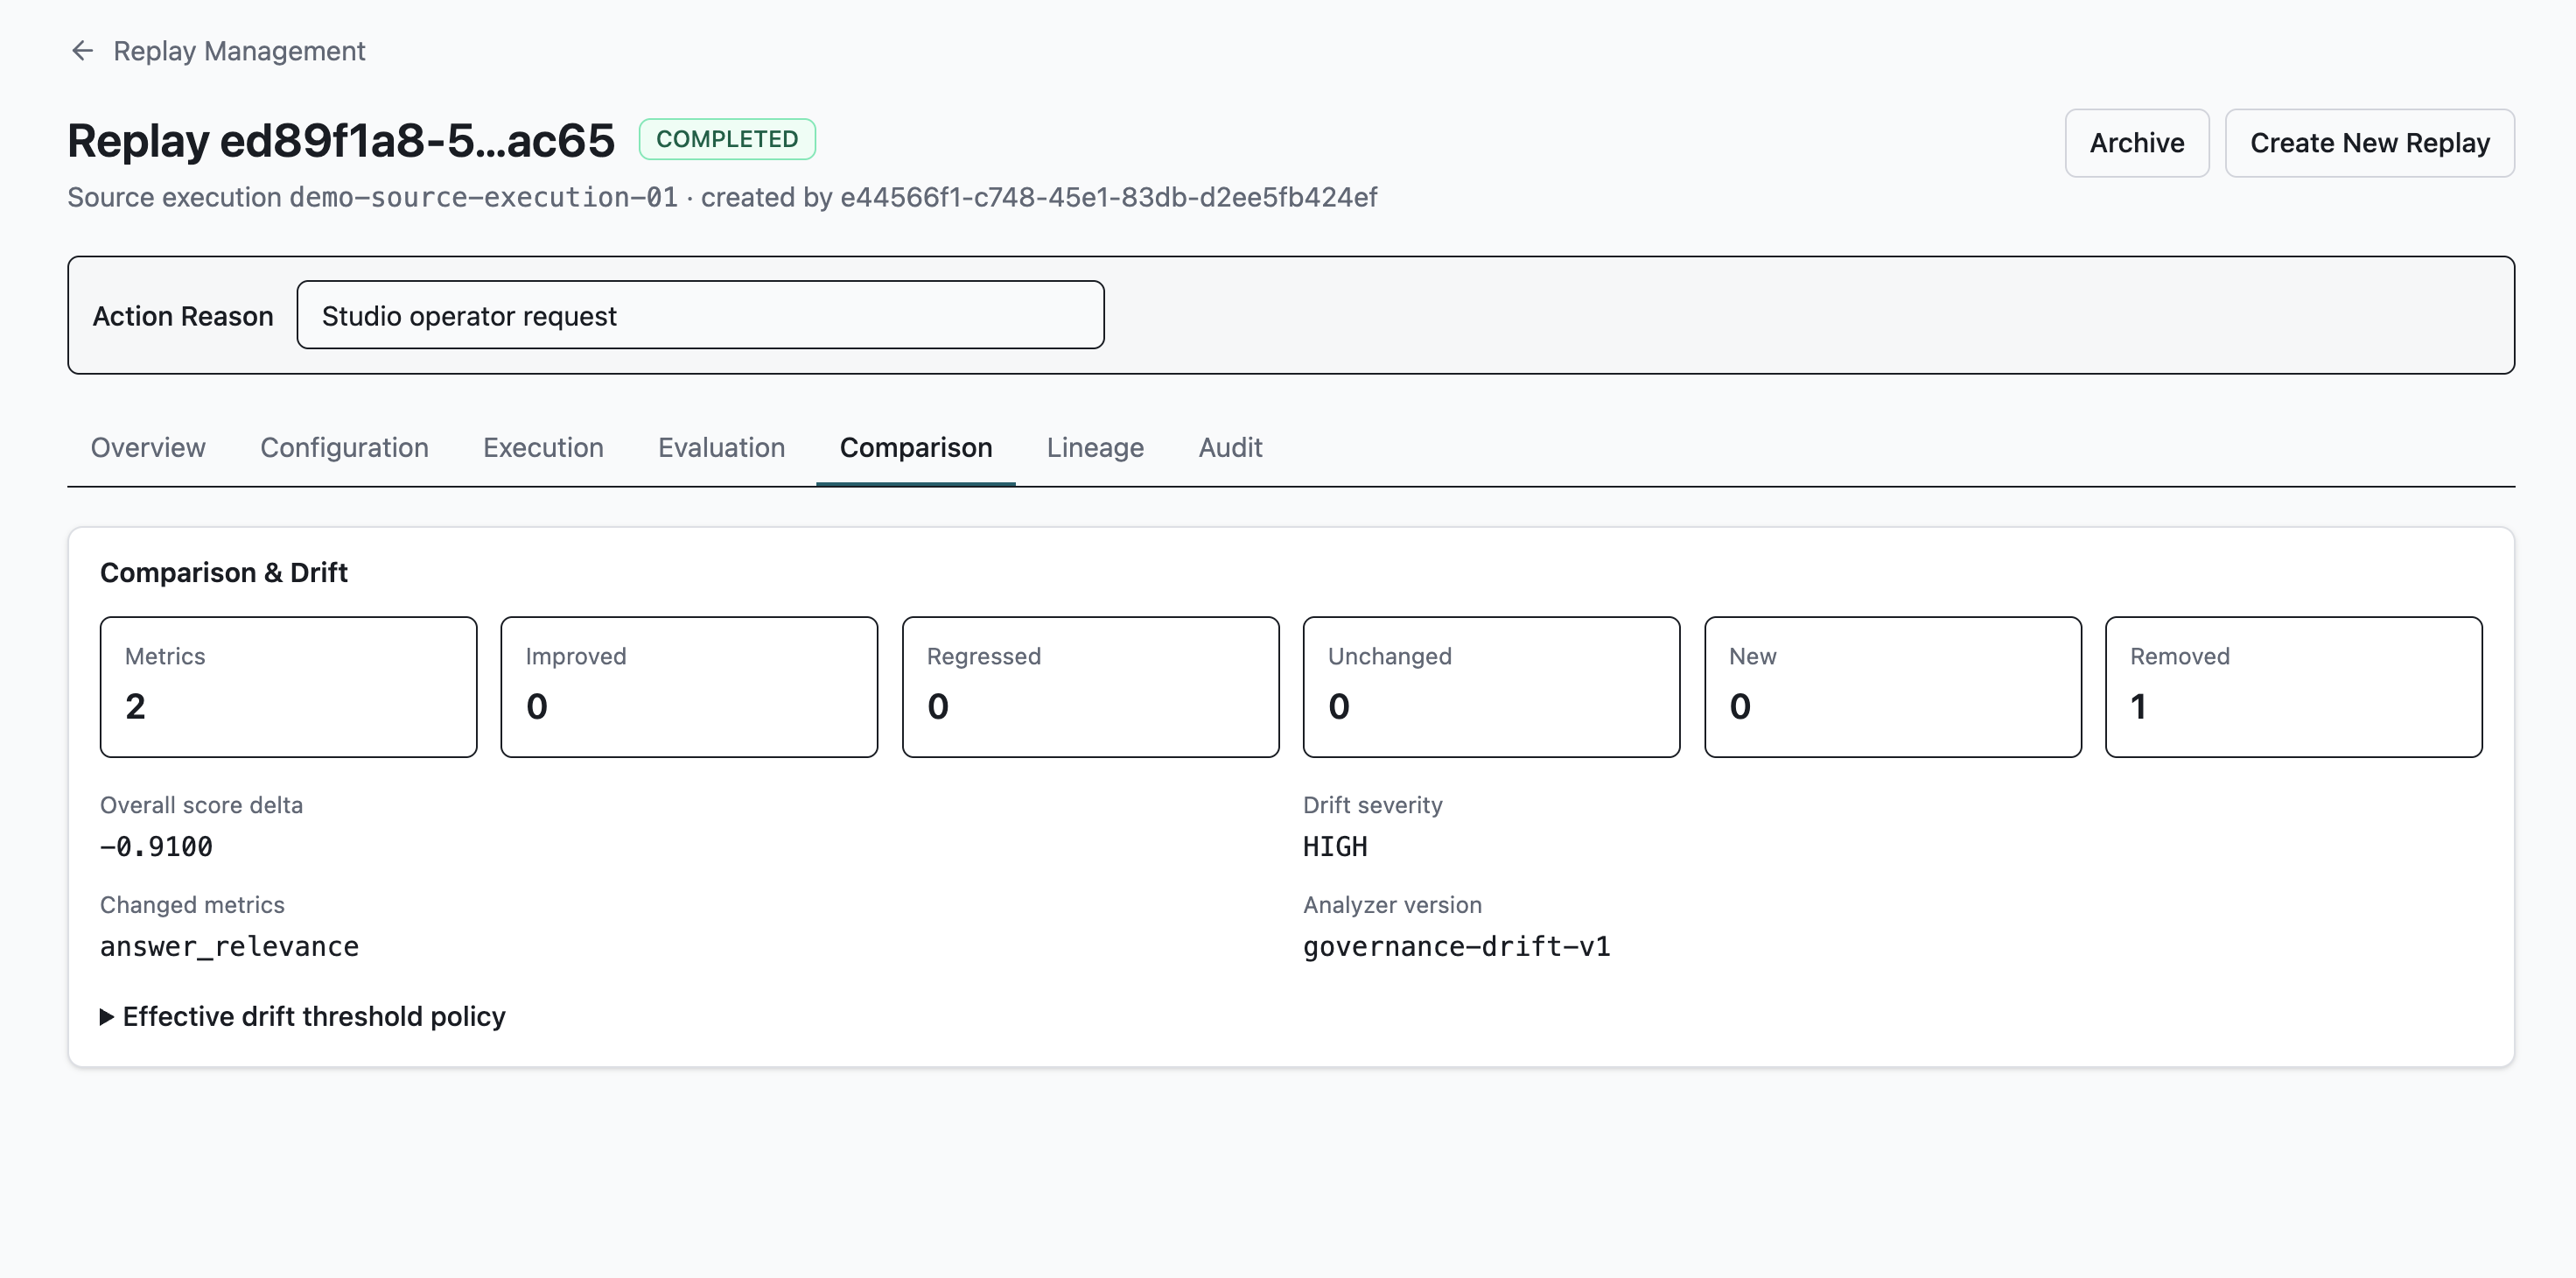Select the creator ID e44566f1-c748 text
The height and width of the screenshot is (1278, 2576).
point(1108,197)
